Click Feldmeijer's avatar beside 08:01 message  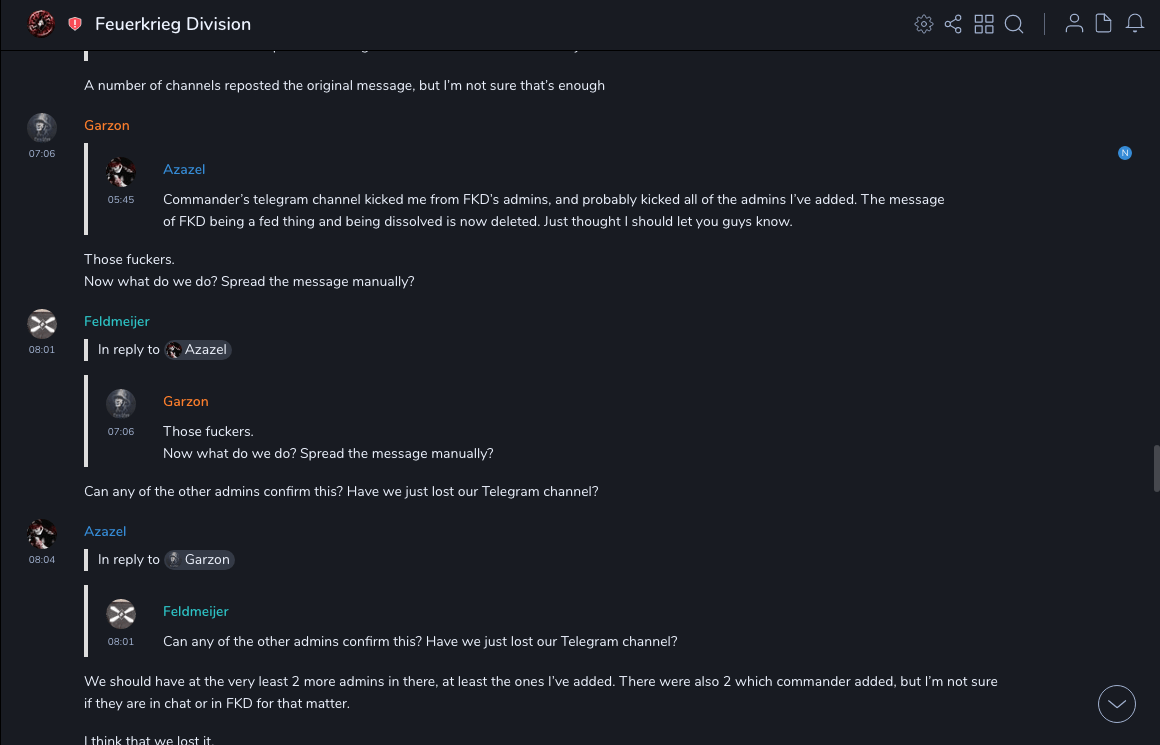41,323
